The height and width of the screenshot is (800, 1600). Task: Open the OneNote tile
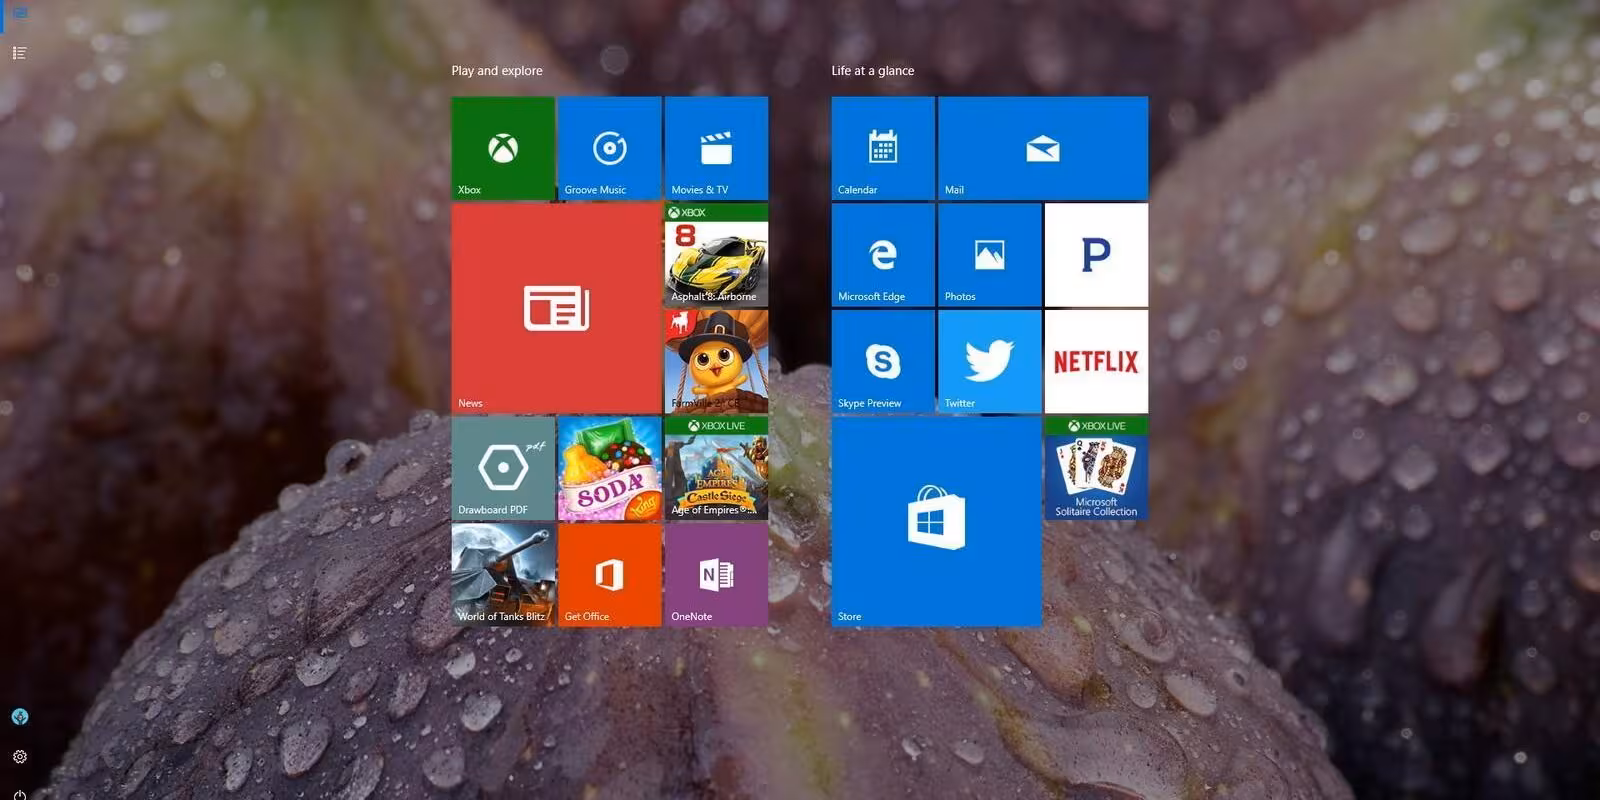coord(716,575)
